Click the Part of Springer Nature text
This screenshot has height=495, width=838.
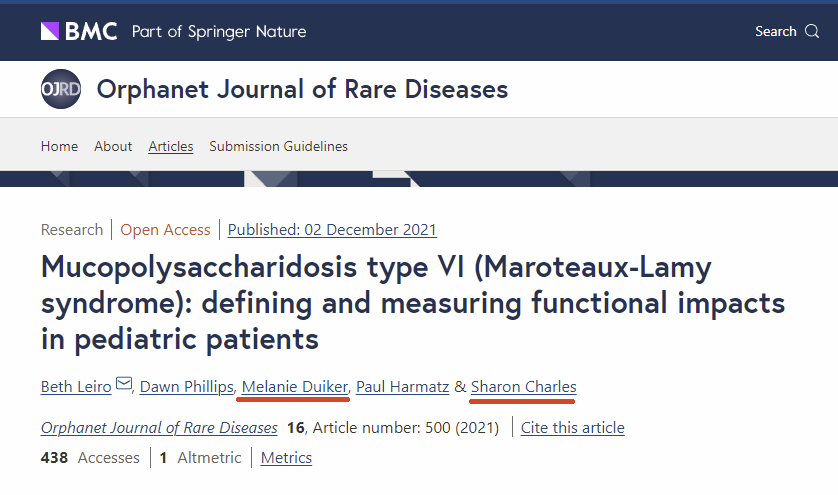click(219, 32)
